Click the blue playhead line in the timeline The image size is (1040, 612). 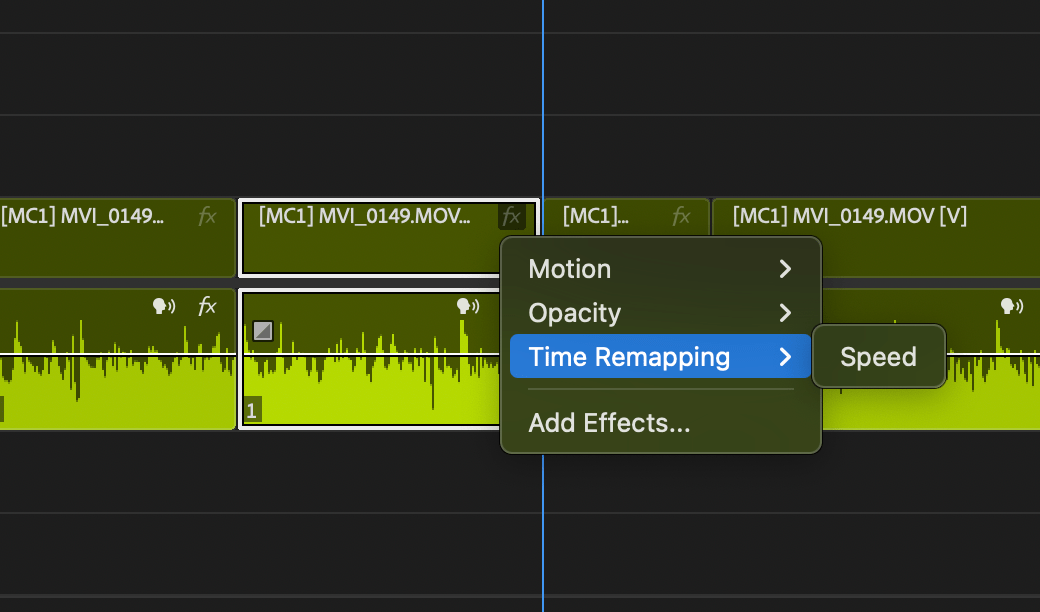[543, 100]
